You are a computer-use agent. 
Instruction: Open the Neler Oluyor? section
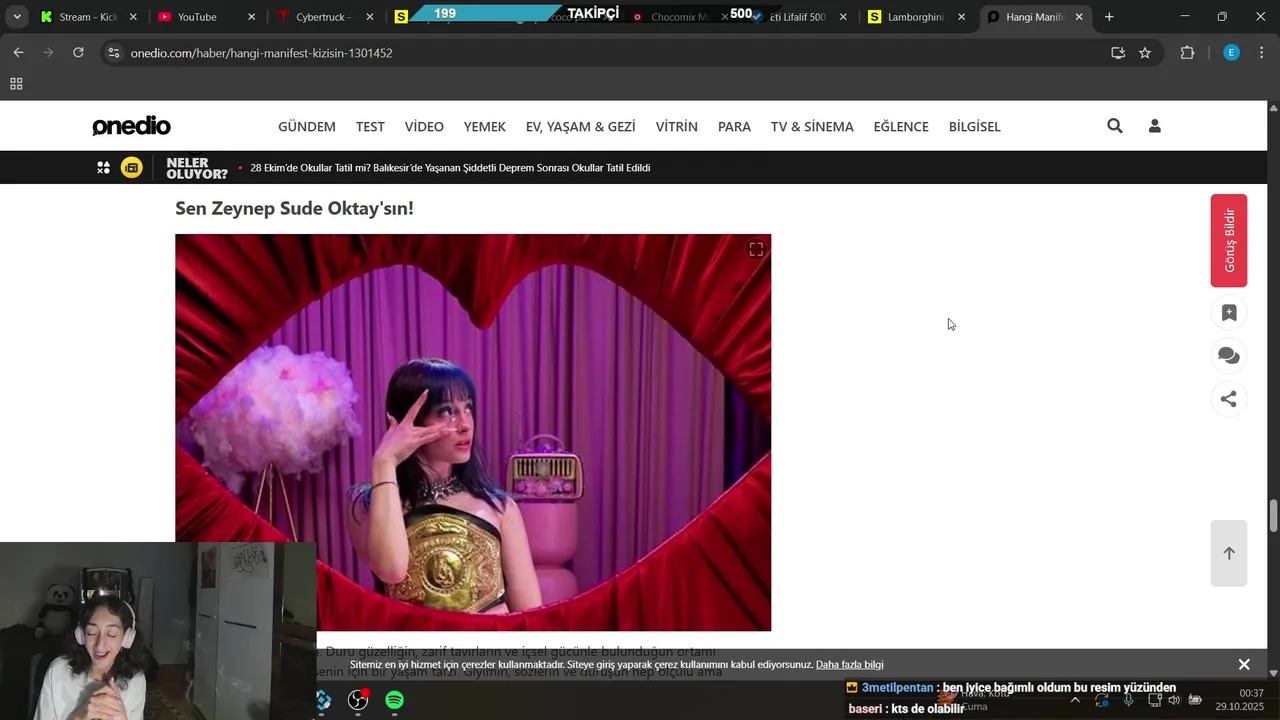tap(196, 168)
